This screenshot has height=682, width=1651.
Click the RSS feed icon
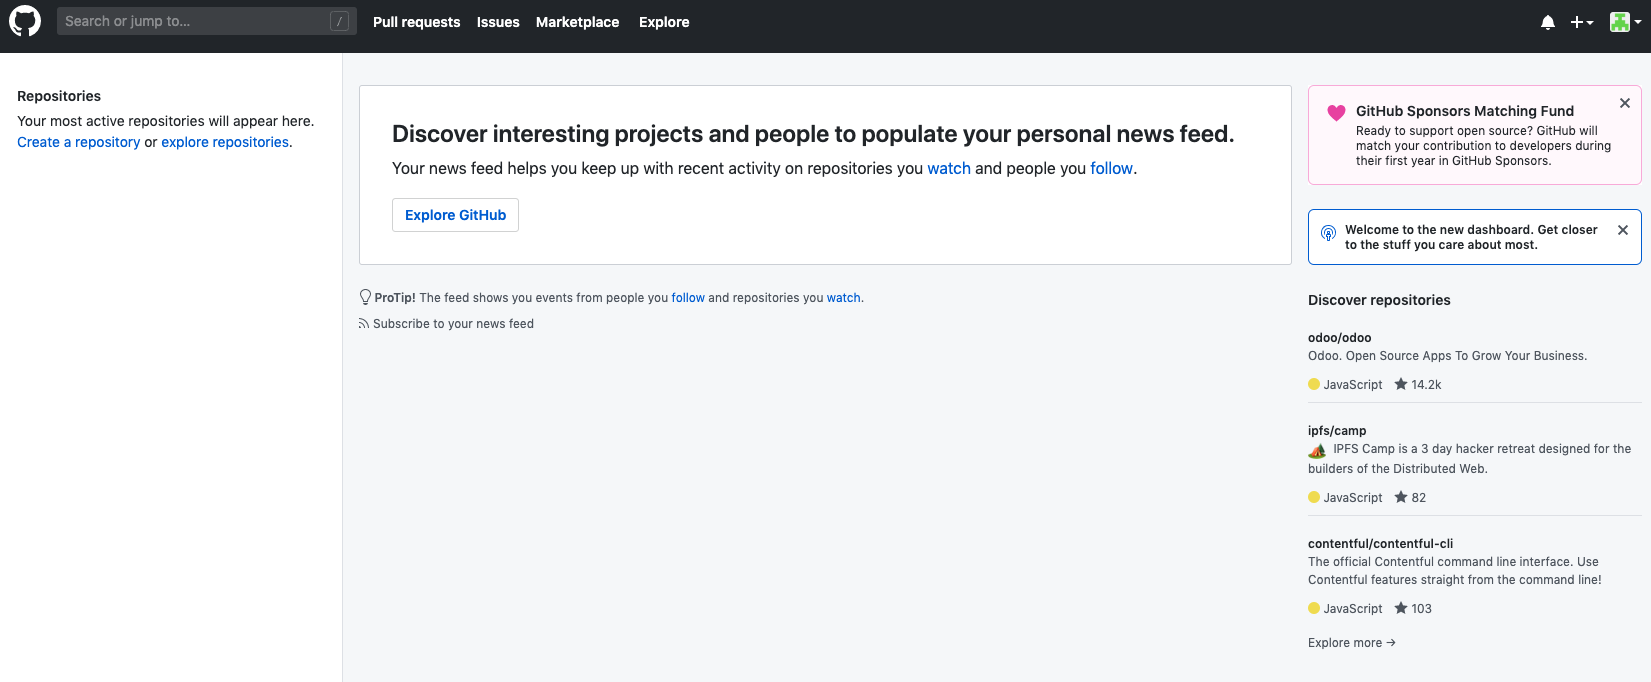[x=363, y=324]
